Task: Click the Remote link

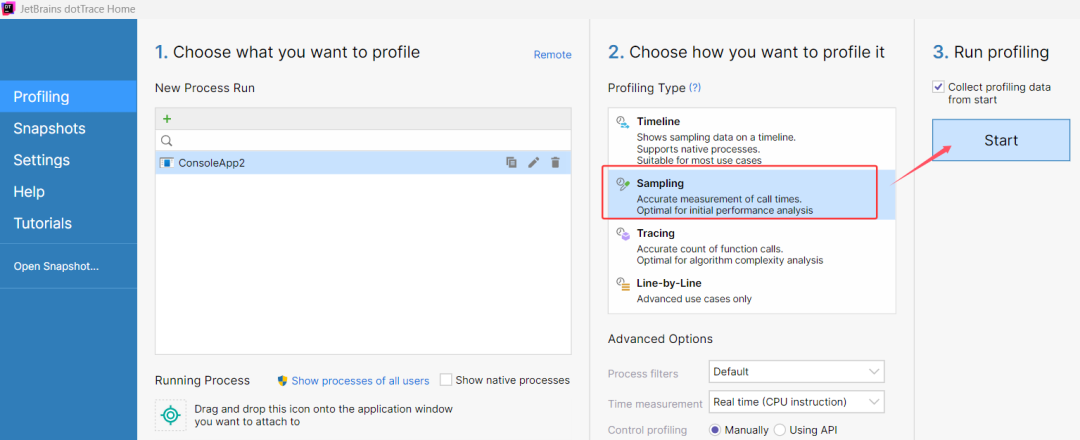Action: (x=552, y=55)
